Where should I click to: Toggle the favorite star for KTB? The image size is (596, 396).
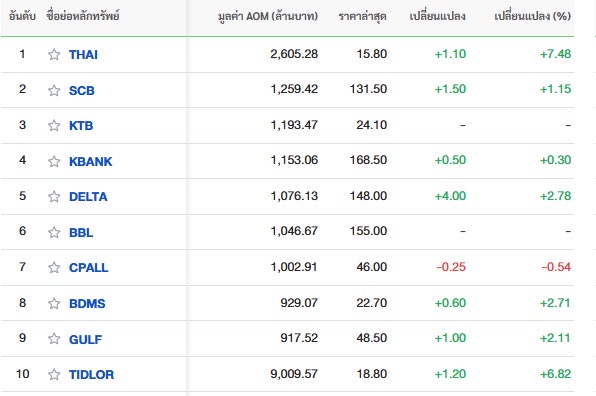coord(54,125)
